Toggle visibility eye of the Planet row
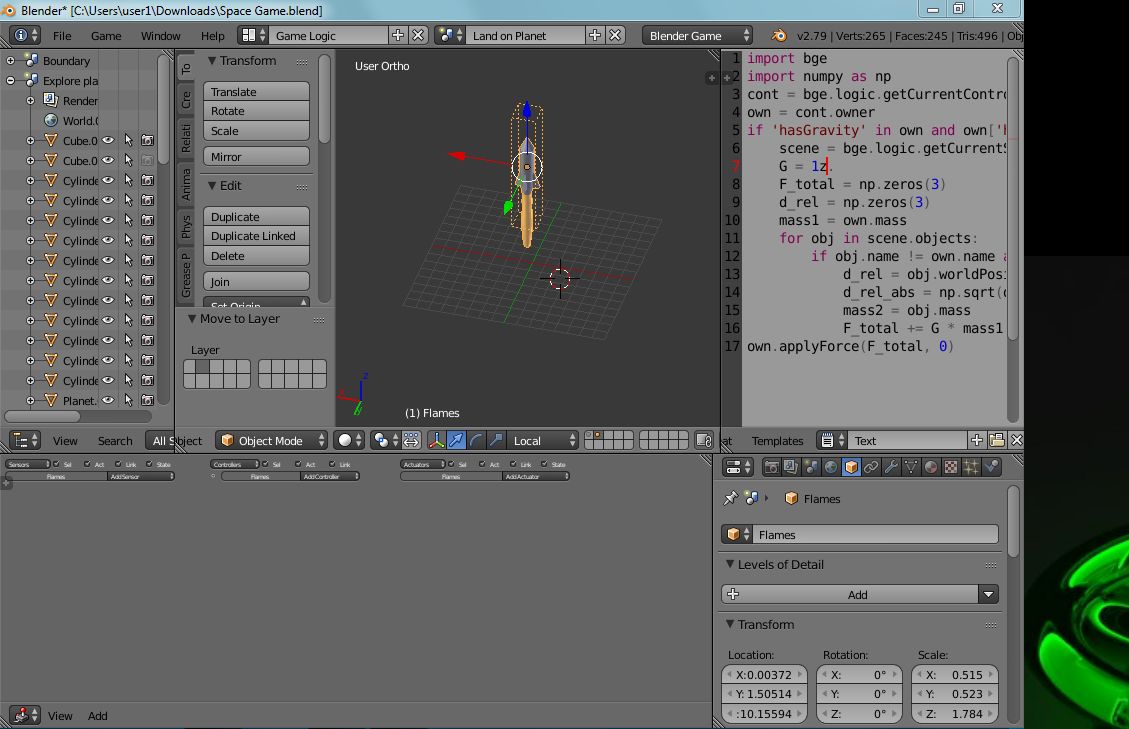Viewport: 1129px width, 729px height. point(108,401)
